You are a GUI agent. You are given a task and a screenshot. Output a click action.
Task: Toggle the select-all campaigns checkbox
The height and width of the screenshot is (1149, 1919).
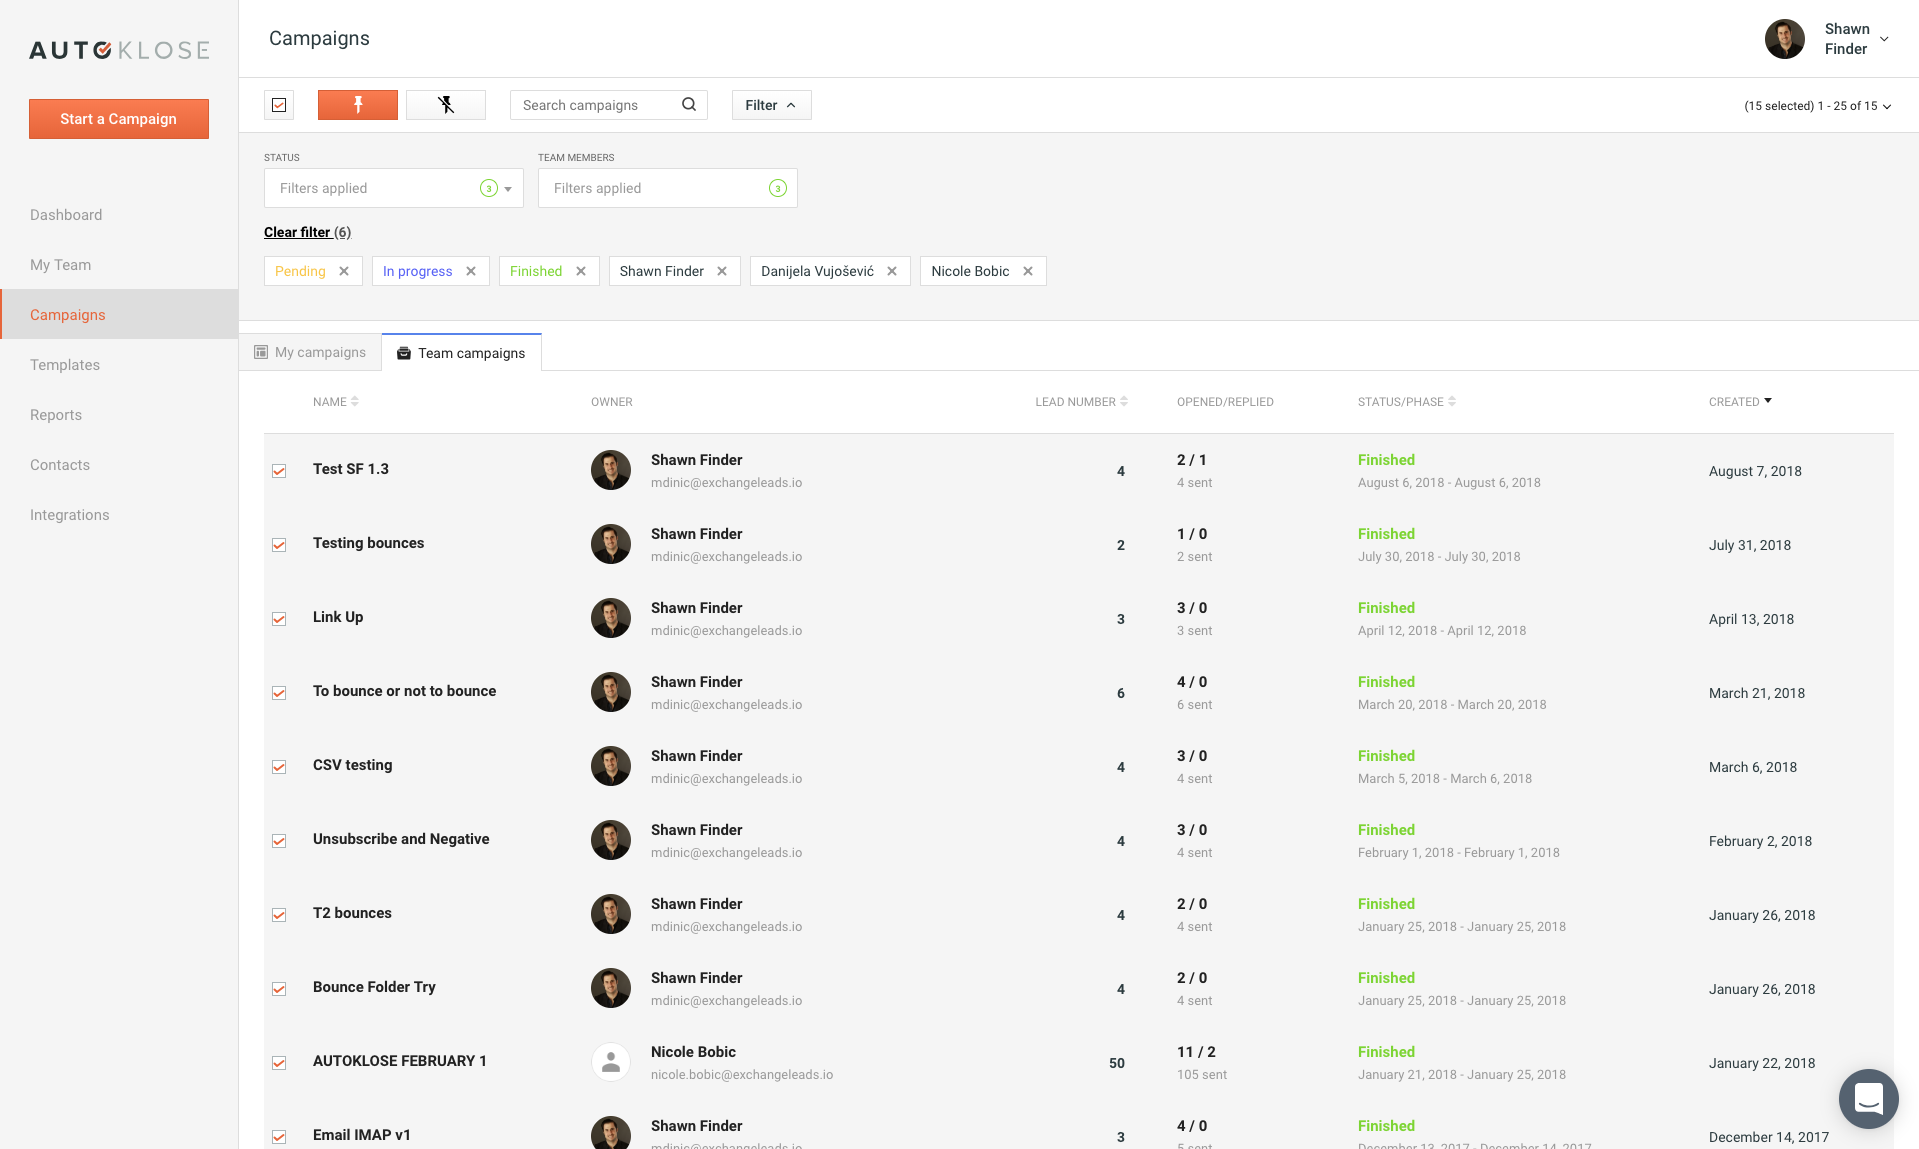tap(279, 105)
